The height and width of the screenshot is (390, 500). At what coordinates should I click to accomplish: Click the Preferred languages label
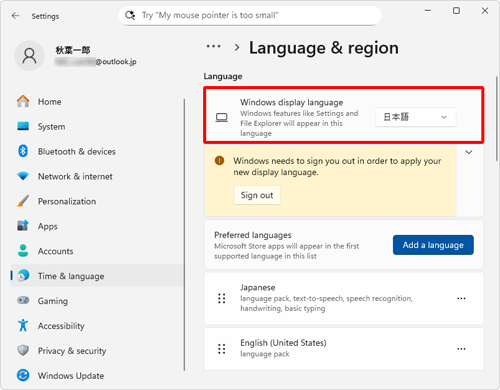253,235
